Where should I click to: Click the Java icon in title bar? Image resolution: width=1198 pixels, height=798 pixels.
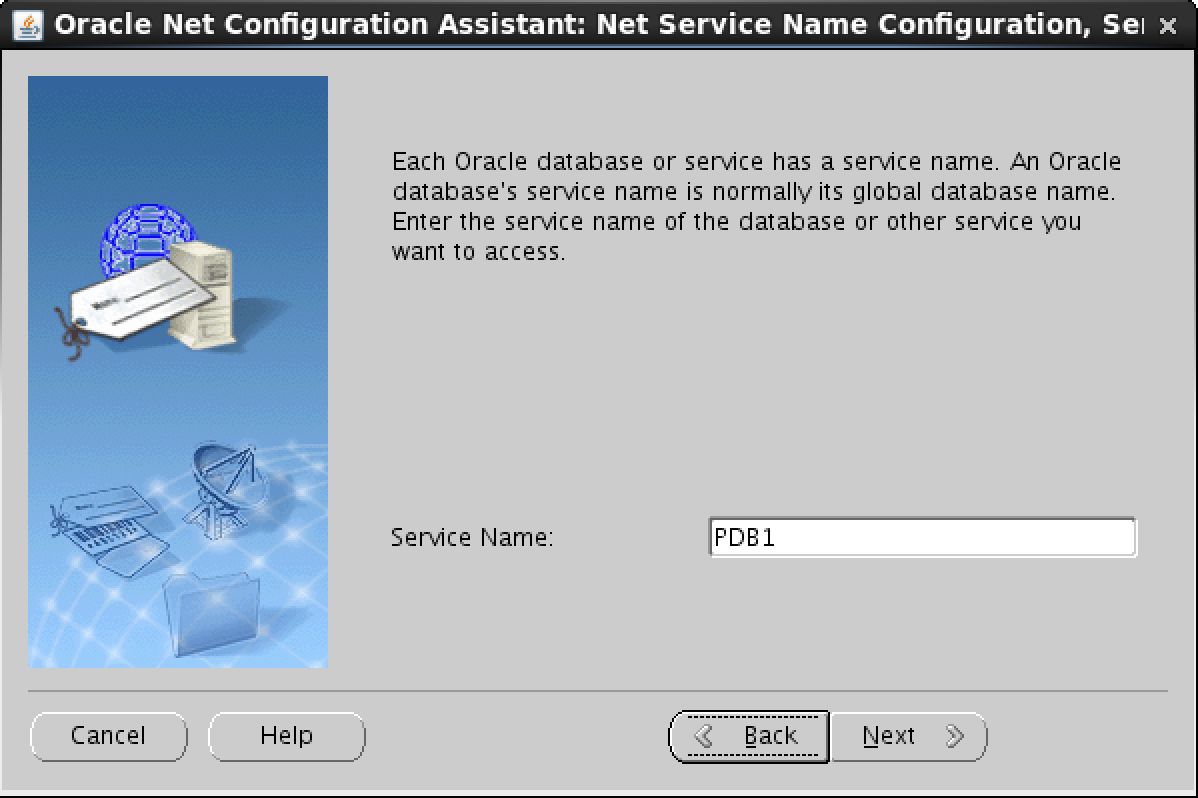pyautogui.click(x=27, y=25)
